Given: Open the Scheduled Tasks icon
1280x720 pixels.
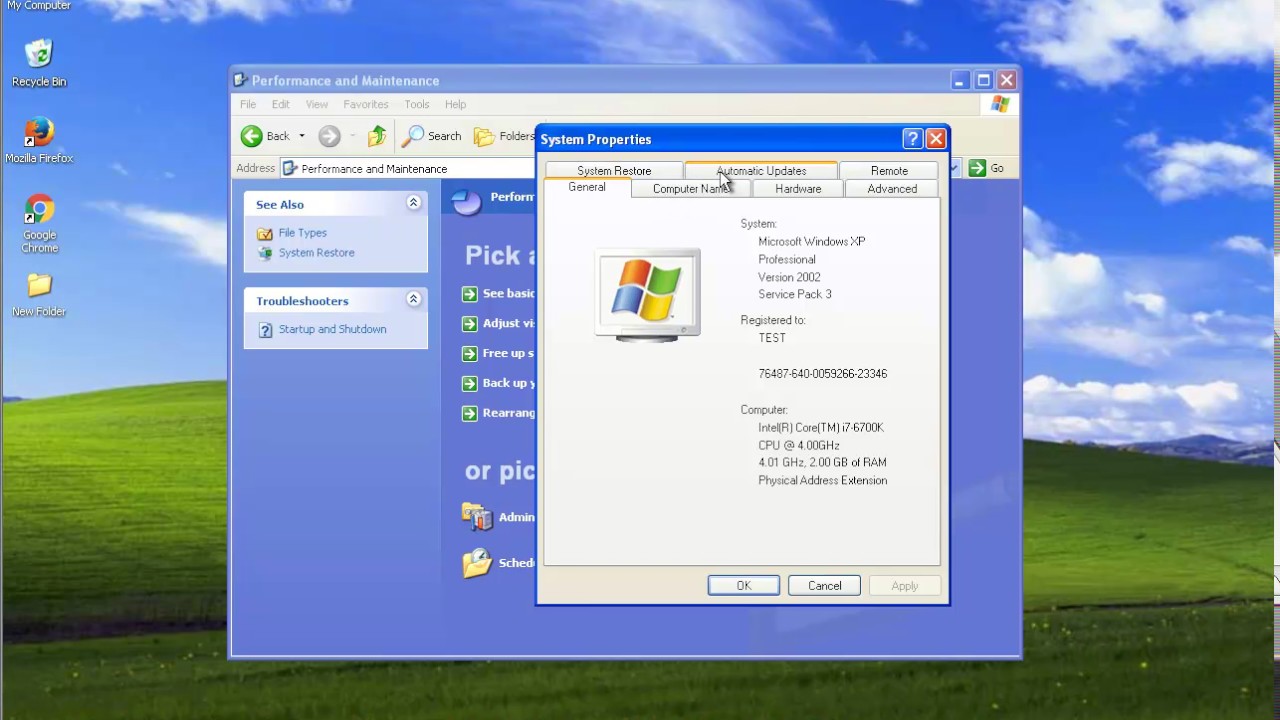Looking at the screenshot, I should [477, 563].
